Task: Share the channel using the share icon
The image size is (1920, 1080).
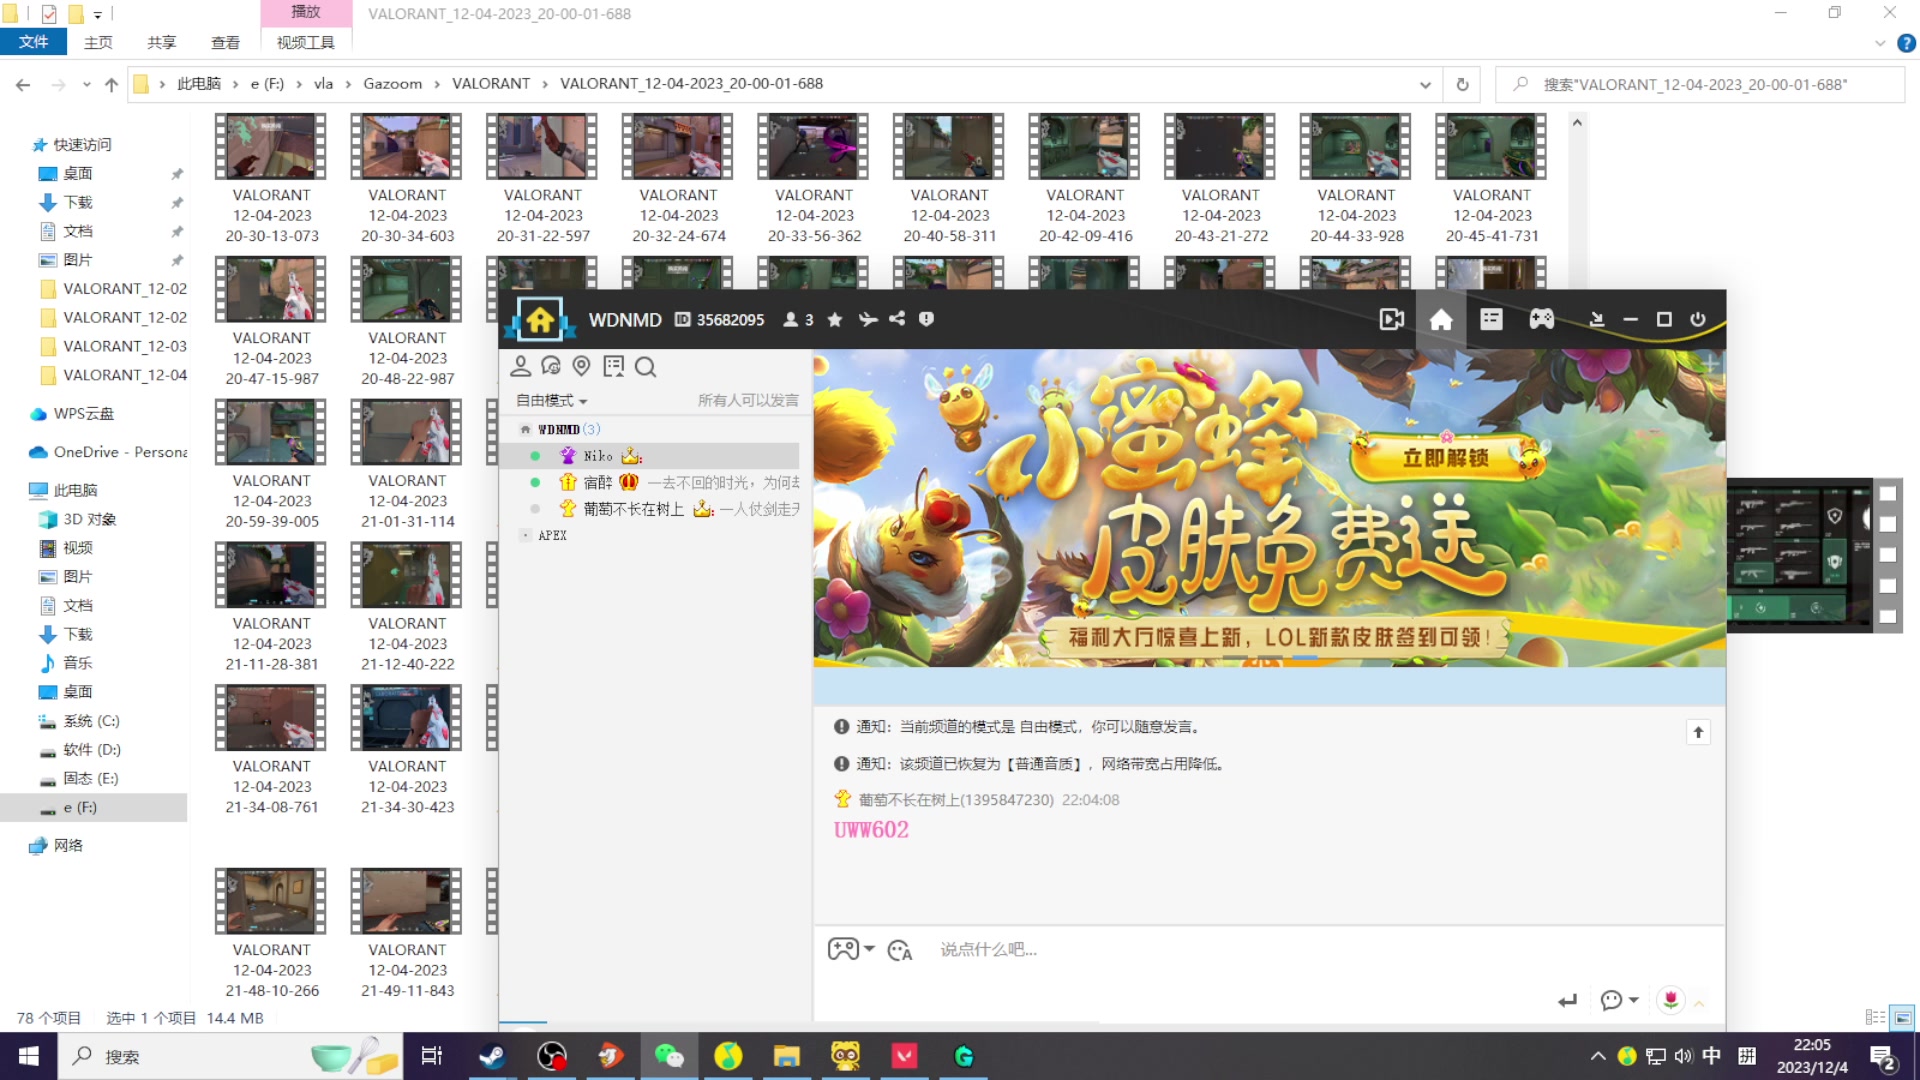Action: coord(897,319)
